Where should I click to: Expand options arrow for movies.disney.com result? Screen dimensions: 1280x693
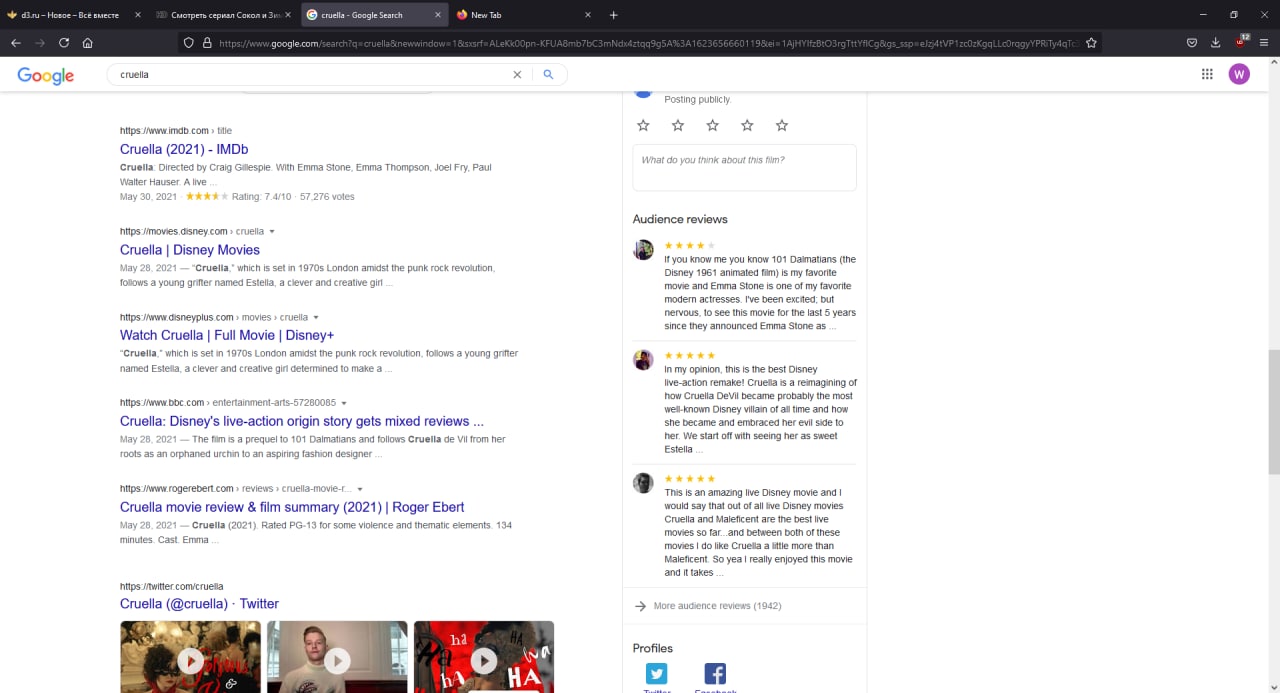coord(272,232)
